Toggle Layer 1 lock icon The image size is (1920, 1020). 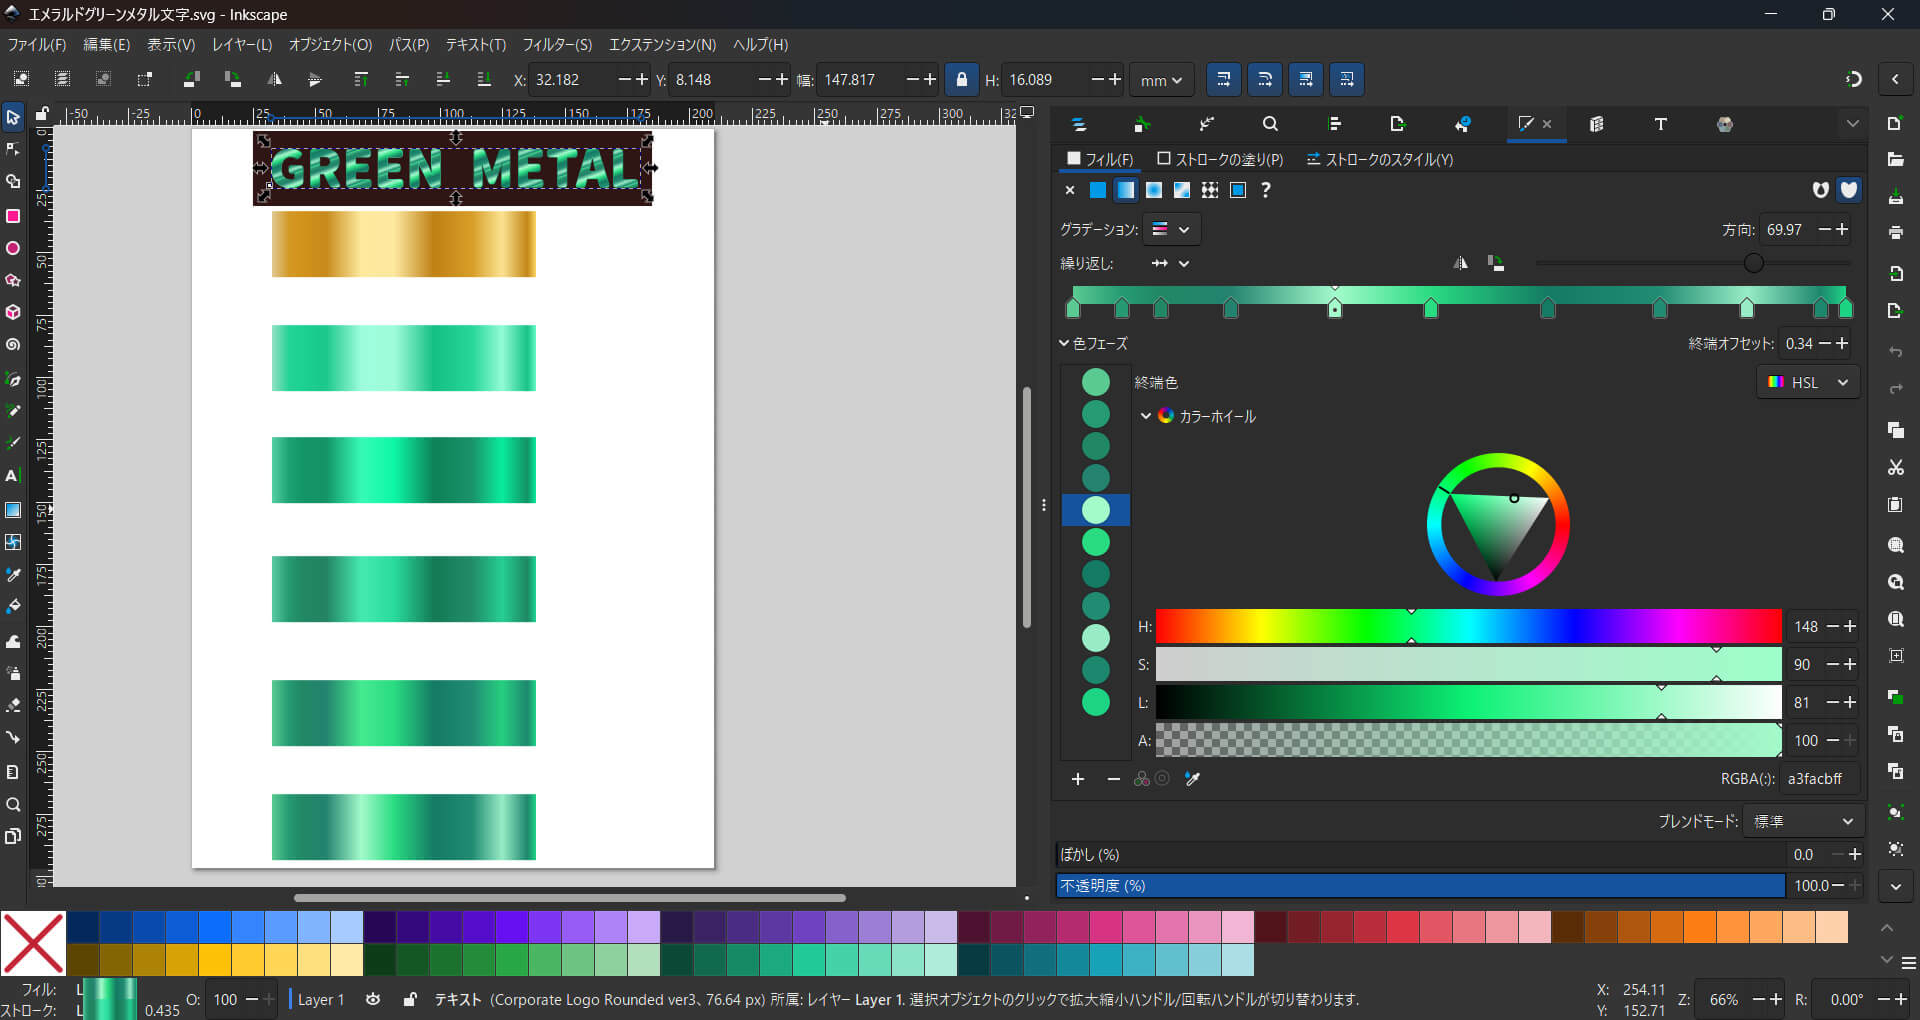(x=410, y=999)
